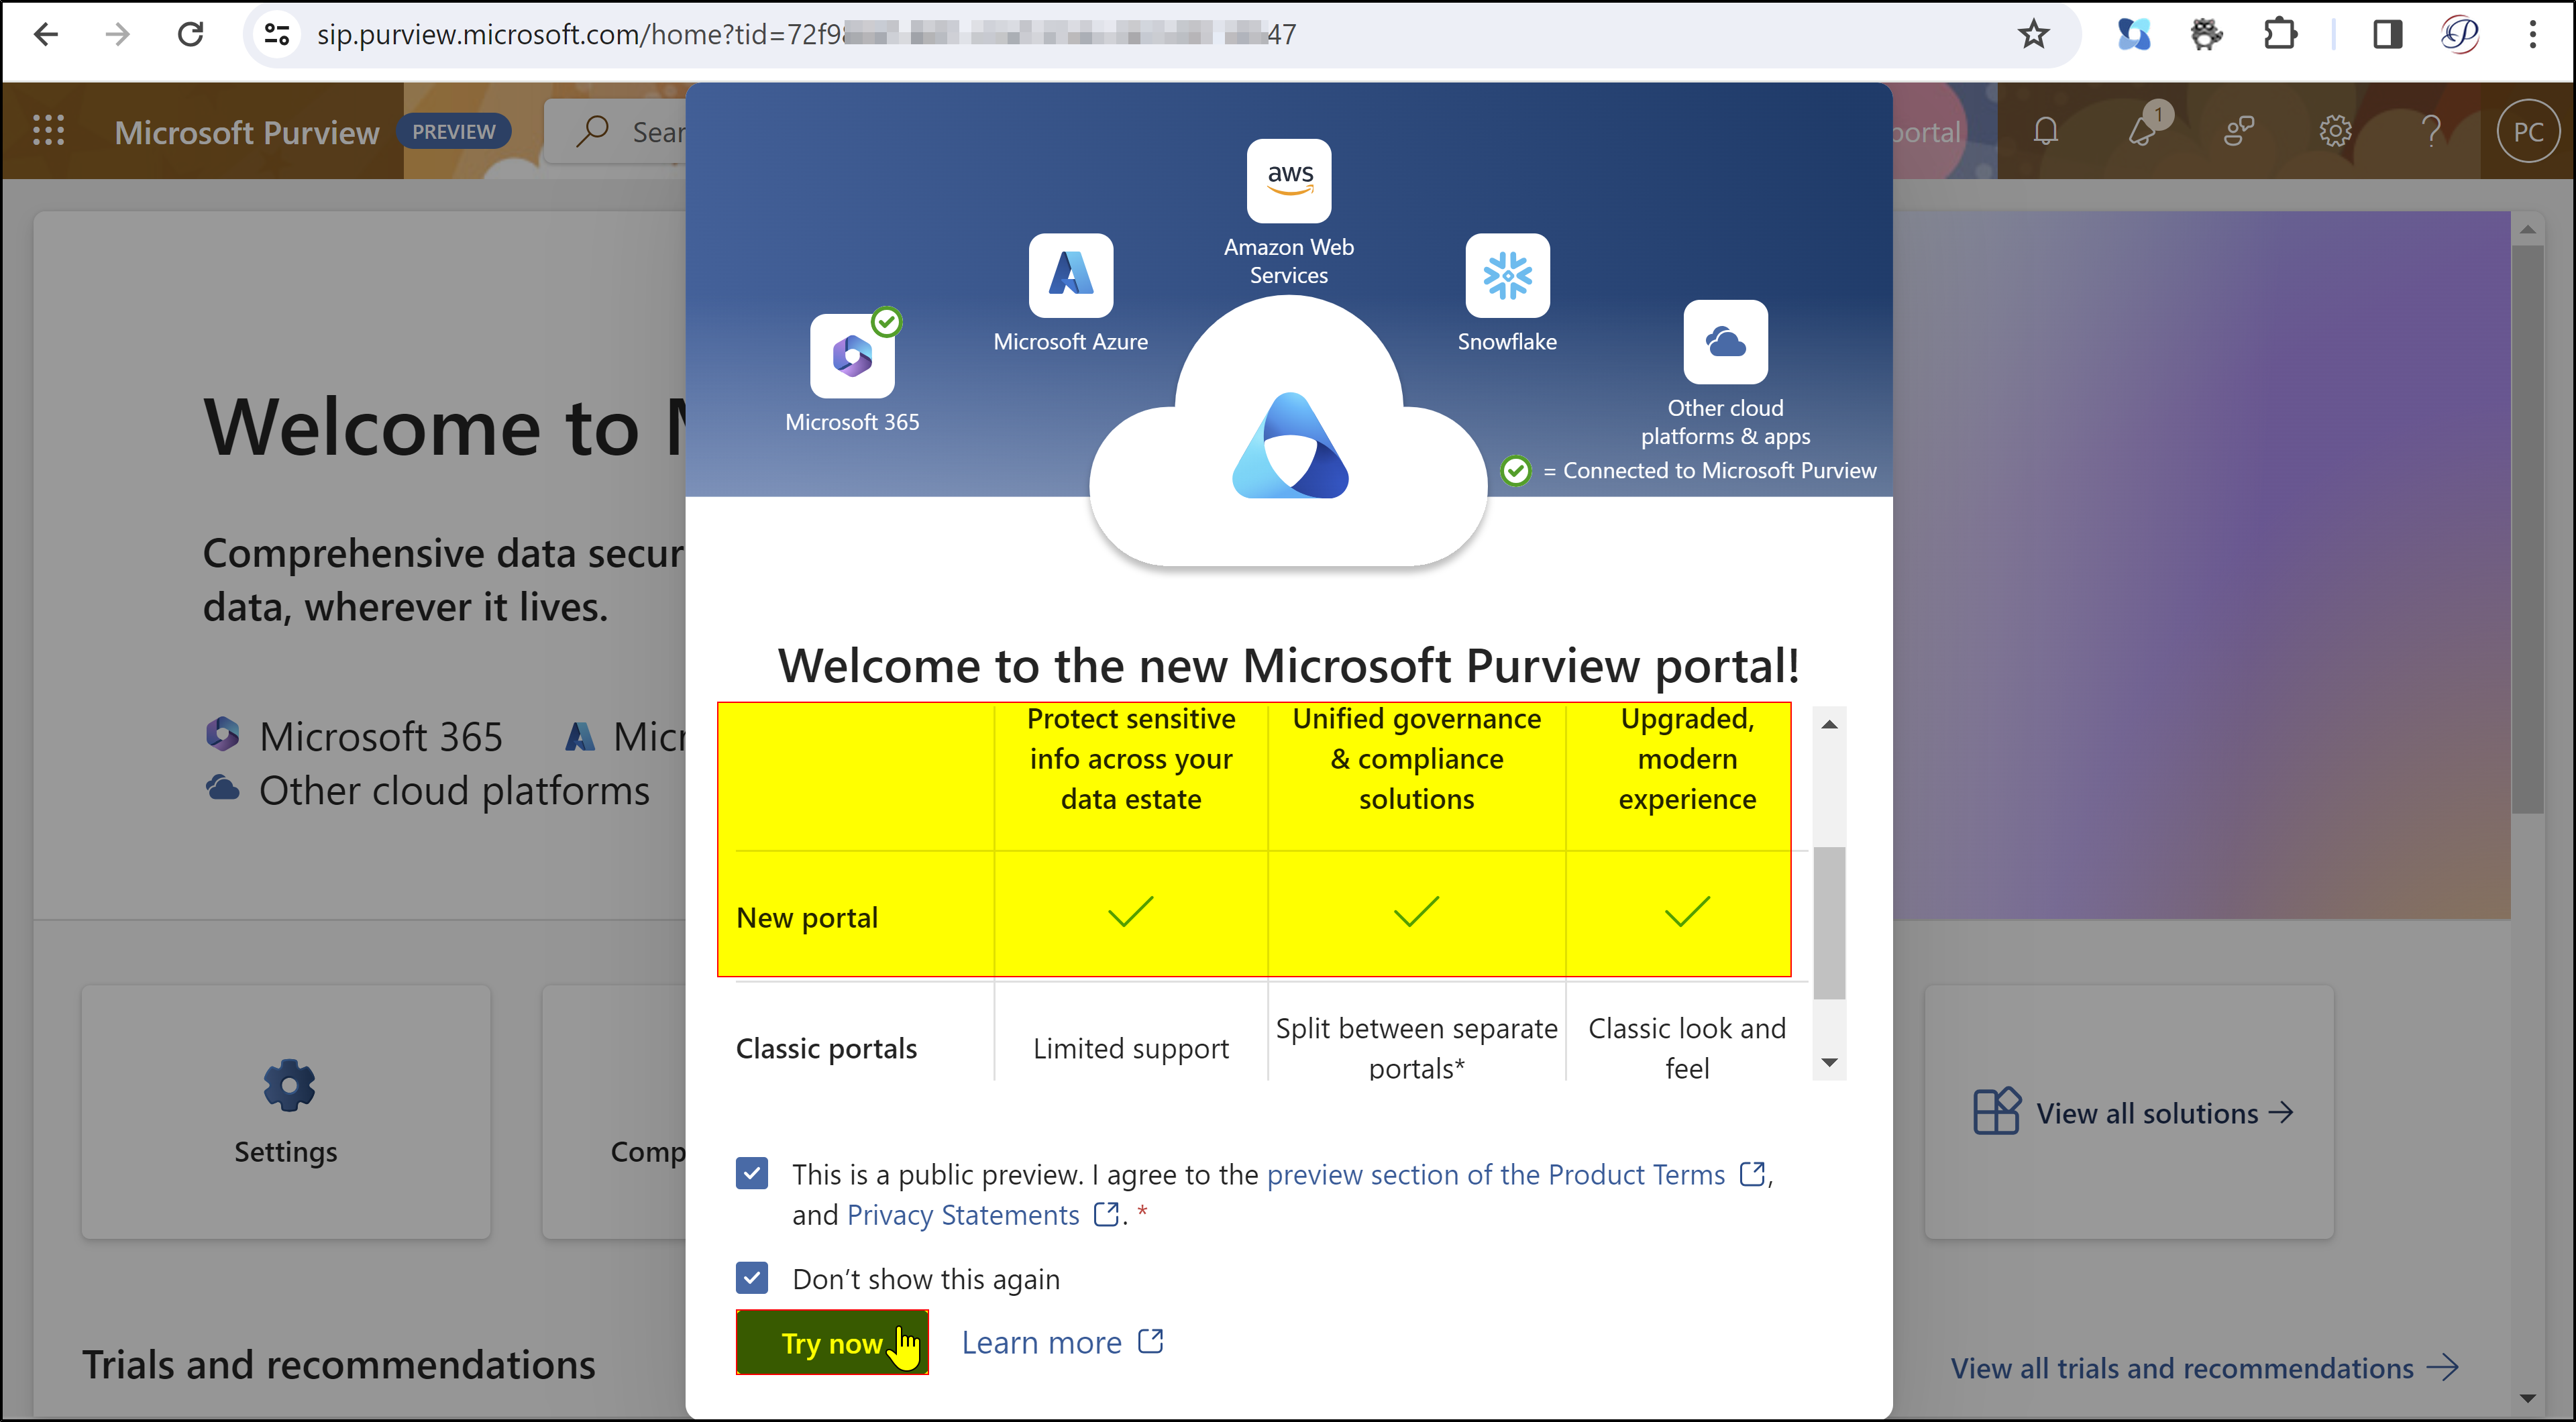Click the page scrollbar up arrow
2576x1422 pixels.
point(2527,229)
